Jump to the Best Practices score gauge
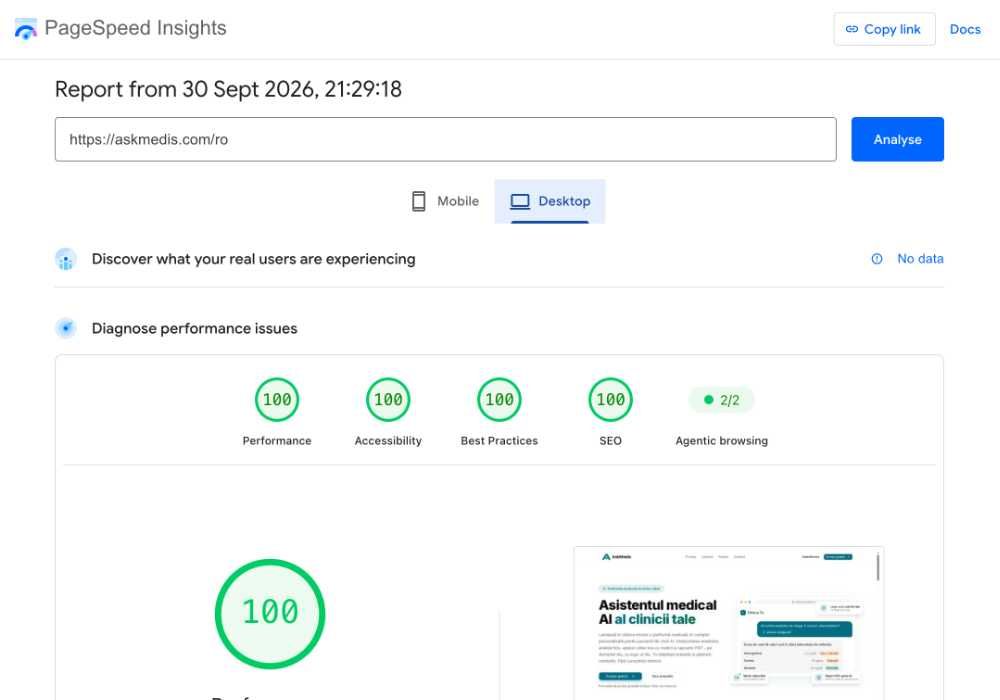 (499, 400)
